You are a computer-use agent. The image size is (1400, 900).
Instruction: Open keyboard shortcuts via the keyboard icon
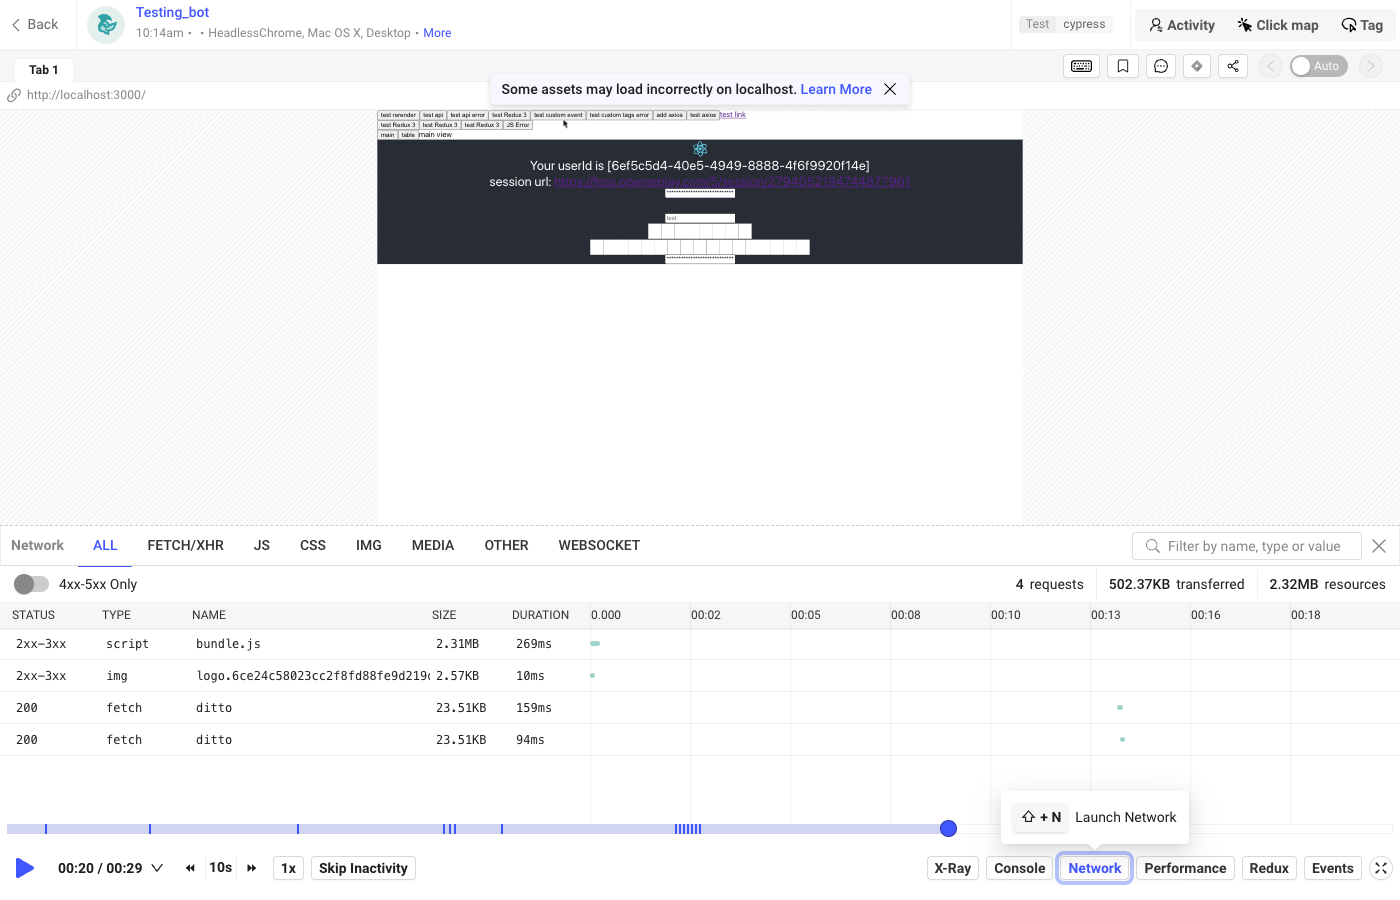(1081, 66)
